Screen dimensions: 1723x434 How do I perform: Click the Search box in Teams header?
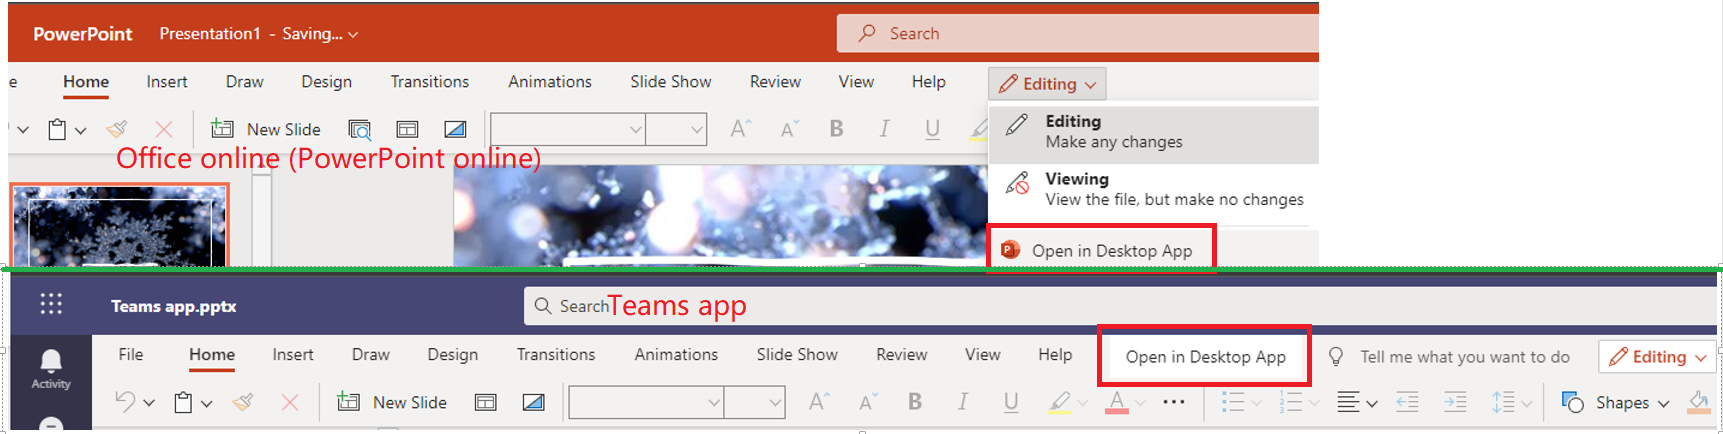tap(1120, 305)
